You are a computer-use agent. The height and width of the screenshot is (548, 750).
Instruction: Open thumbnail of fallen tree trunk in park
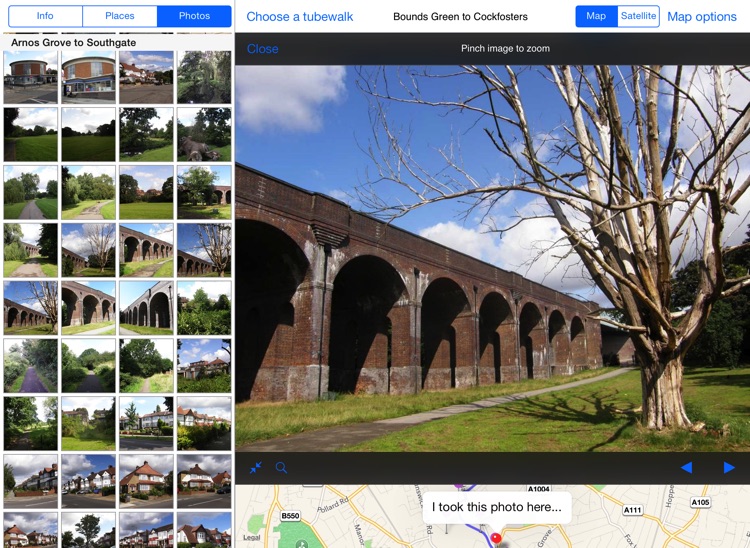[204, 135]
